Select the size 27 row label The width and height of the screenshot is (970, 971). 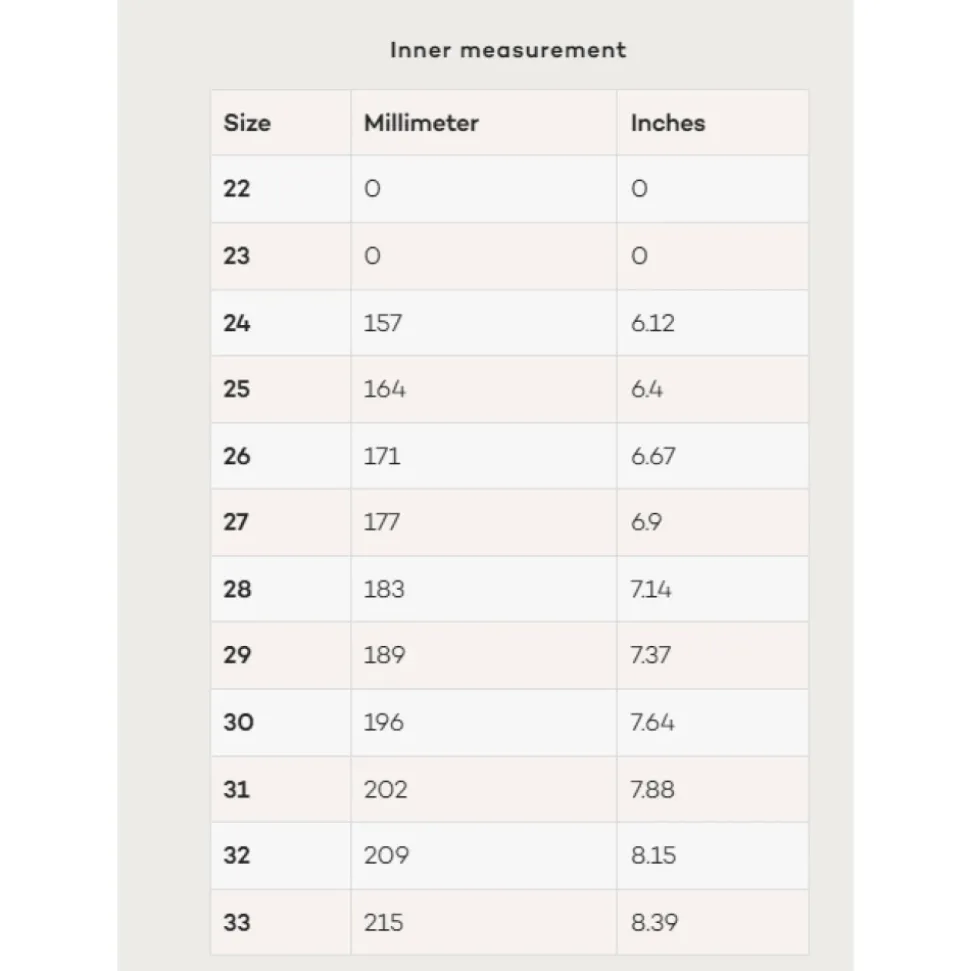(x=236, y=522)
